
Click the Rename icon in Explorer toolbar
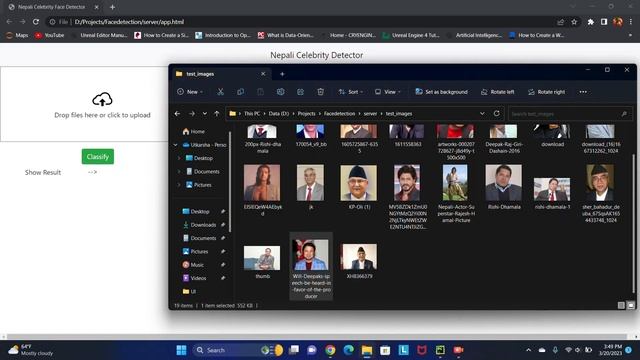(x=280, y=92)
